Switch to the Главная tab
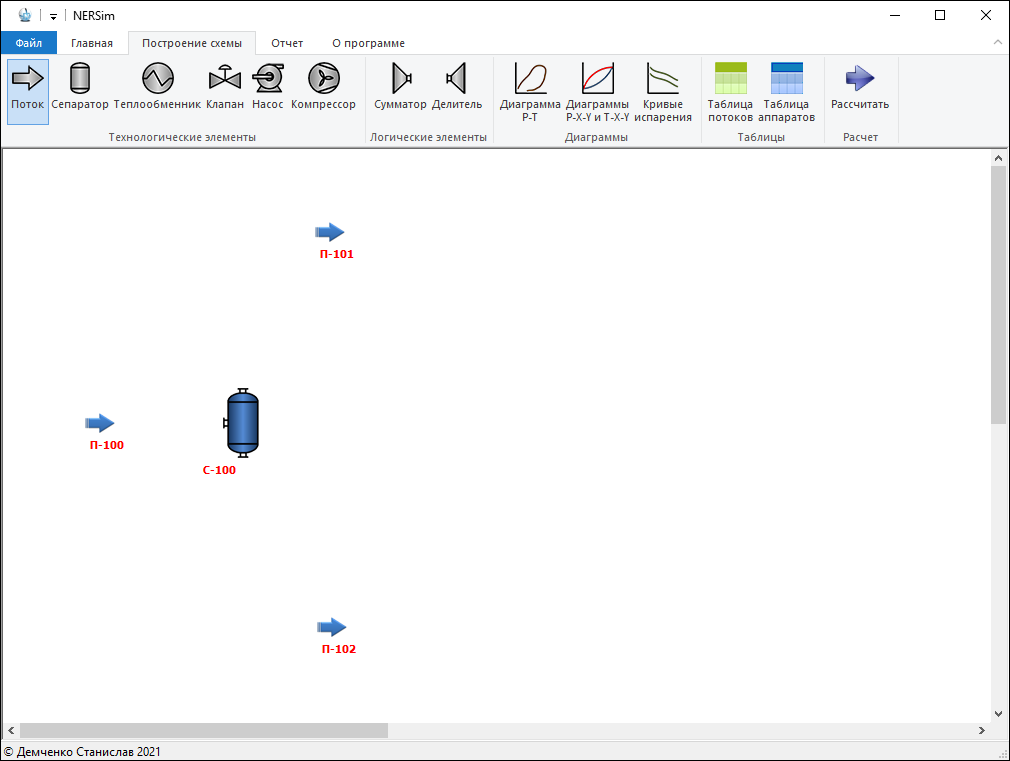The image size is (1010, 761). [92, 43]
